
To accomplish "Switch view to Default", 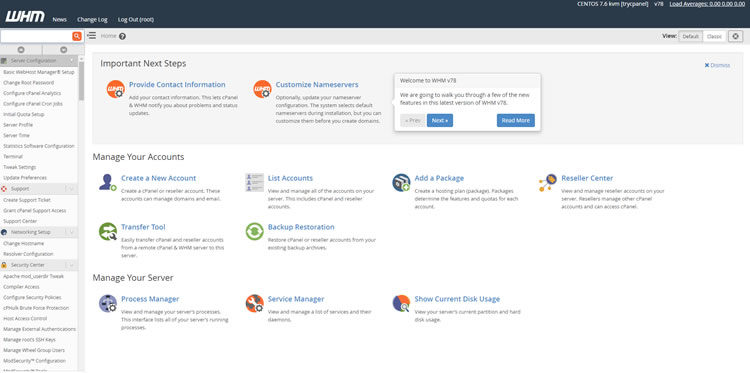I will tap(690, 36).
